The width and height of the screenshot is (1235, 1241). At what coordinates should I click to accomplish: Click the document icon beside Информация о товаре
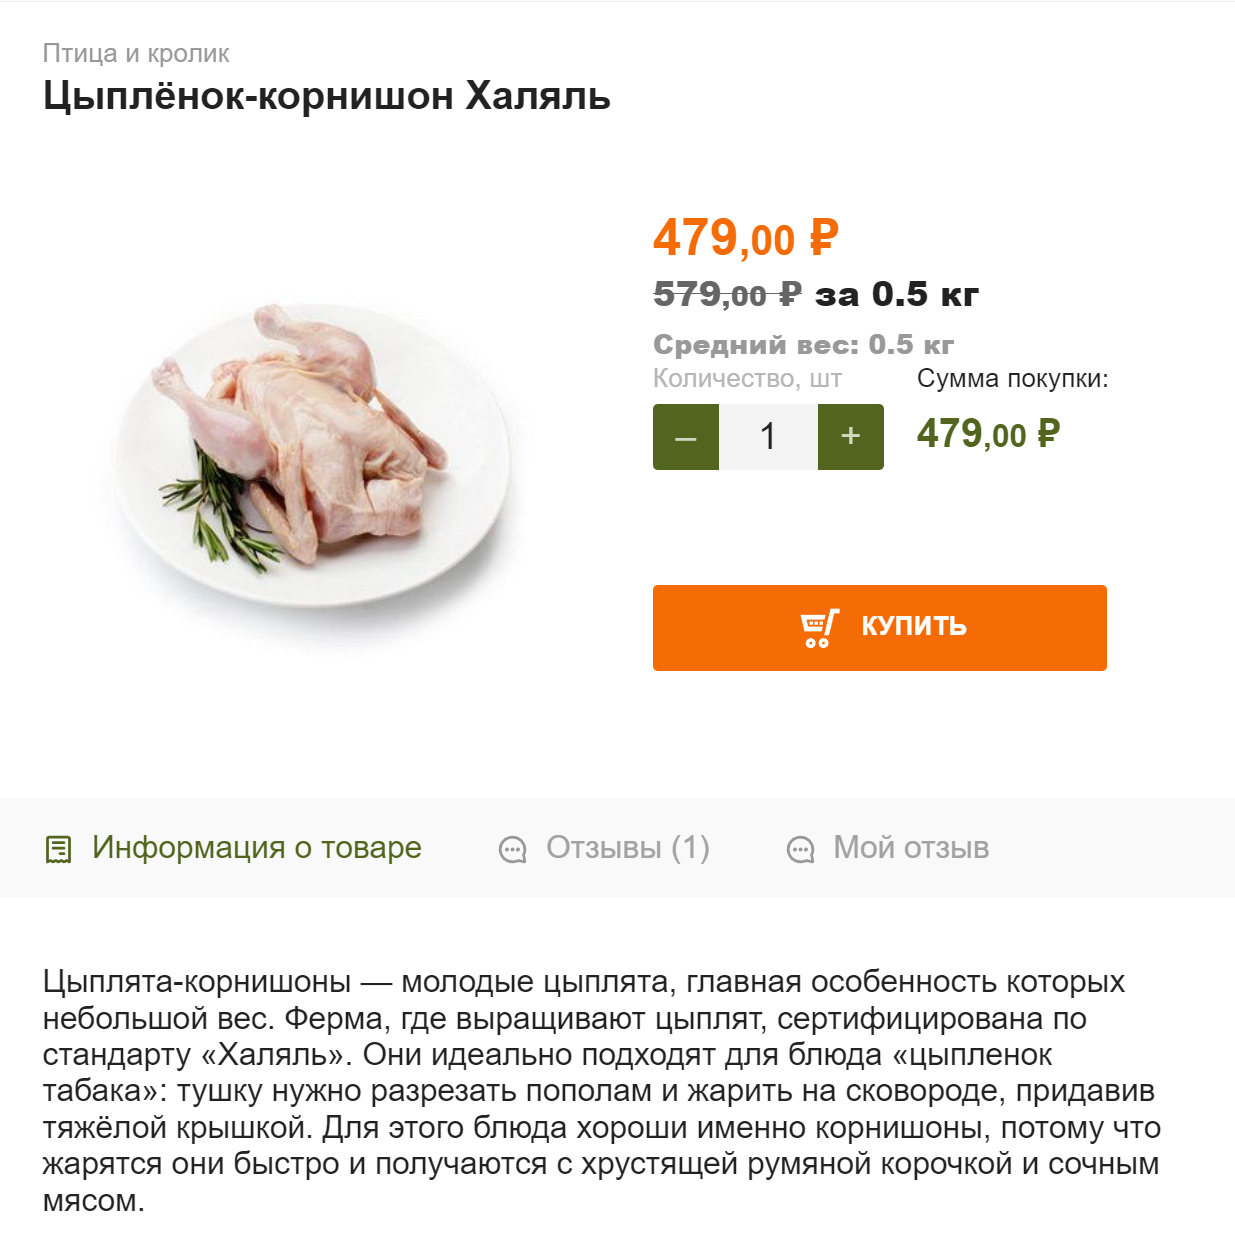pos(59,849)
